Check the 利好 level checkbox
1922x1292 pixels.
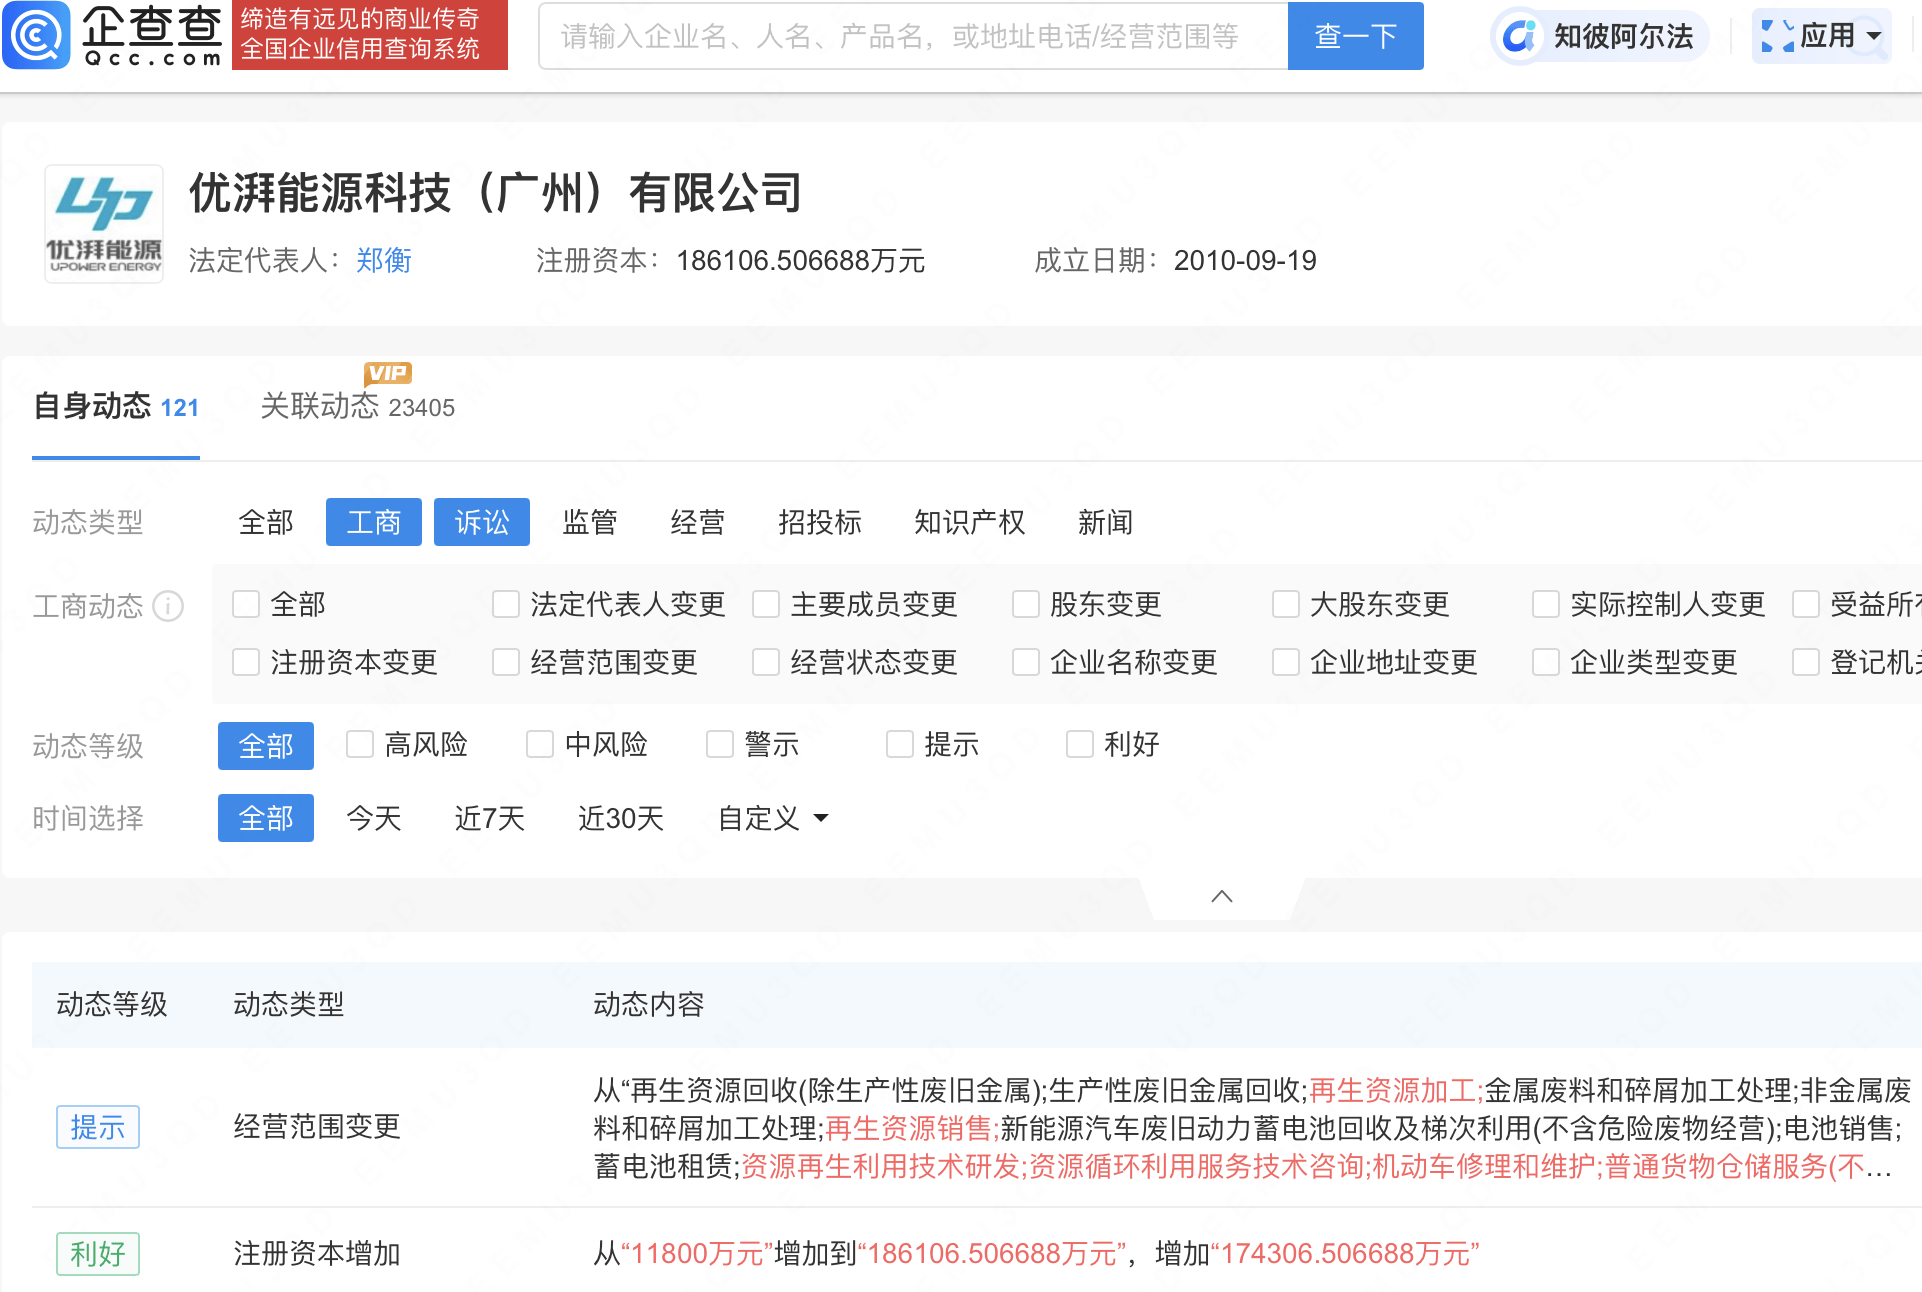pos(1080,744)
